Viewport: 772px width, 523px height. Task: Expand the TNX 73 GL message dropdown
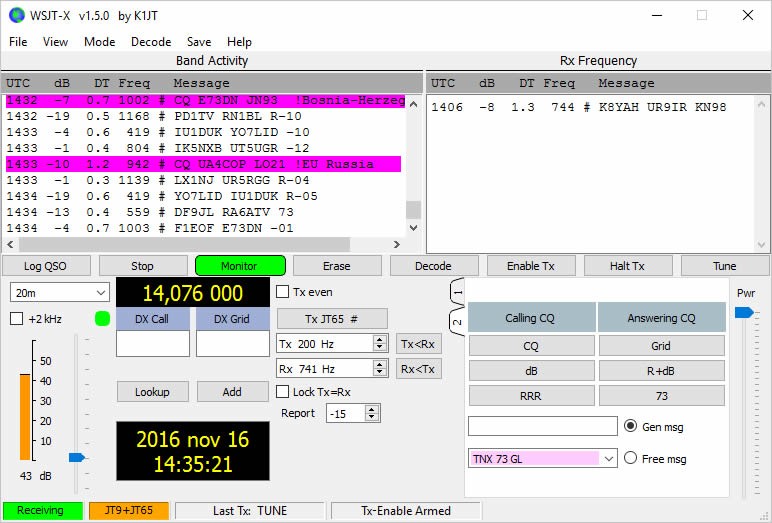point(609,458)
